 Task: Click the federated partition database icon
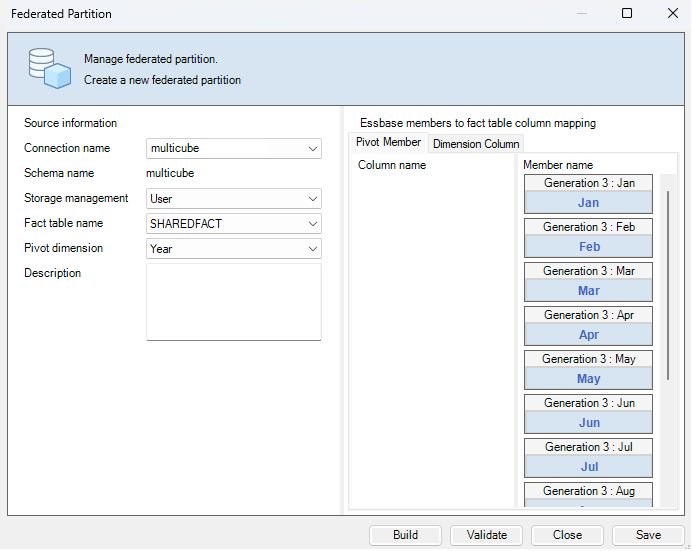[49, 67]
